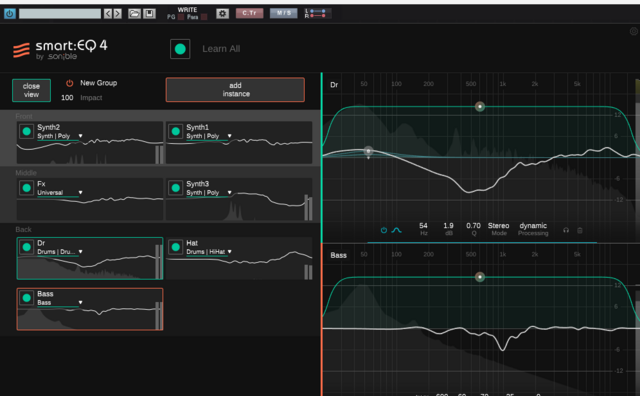Click the add instance button
The width and height of the screenshot is (640, 396).
pyautogui.click(x=235, y=89)
